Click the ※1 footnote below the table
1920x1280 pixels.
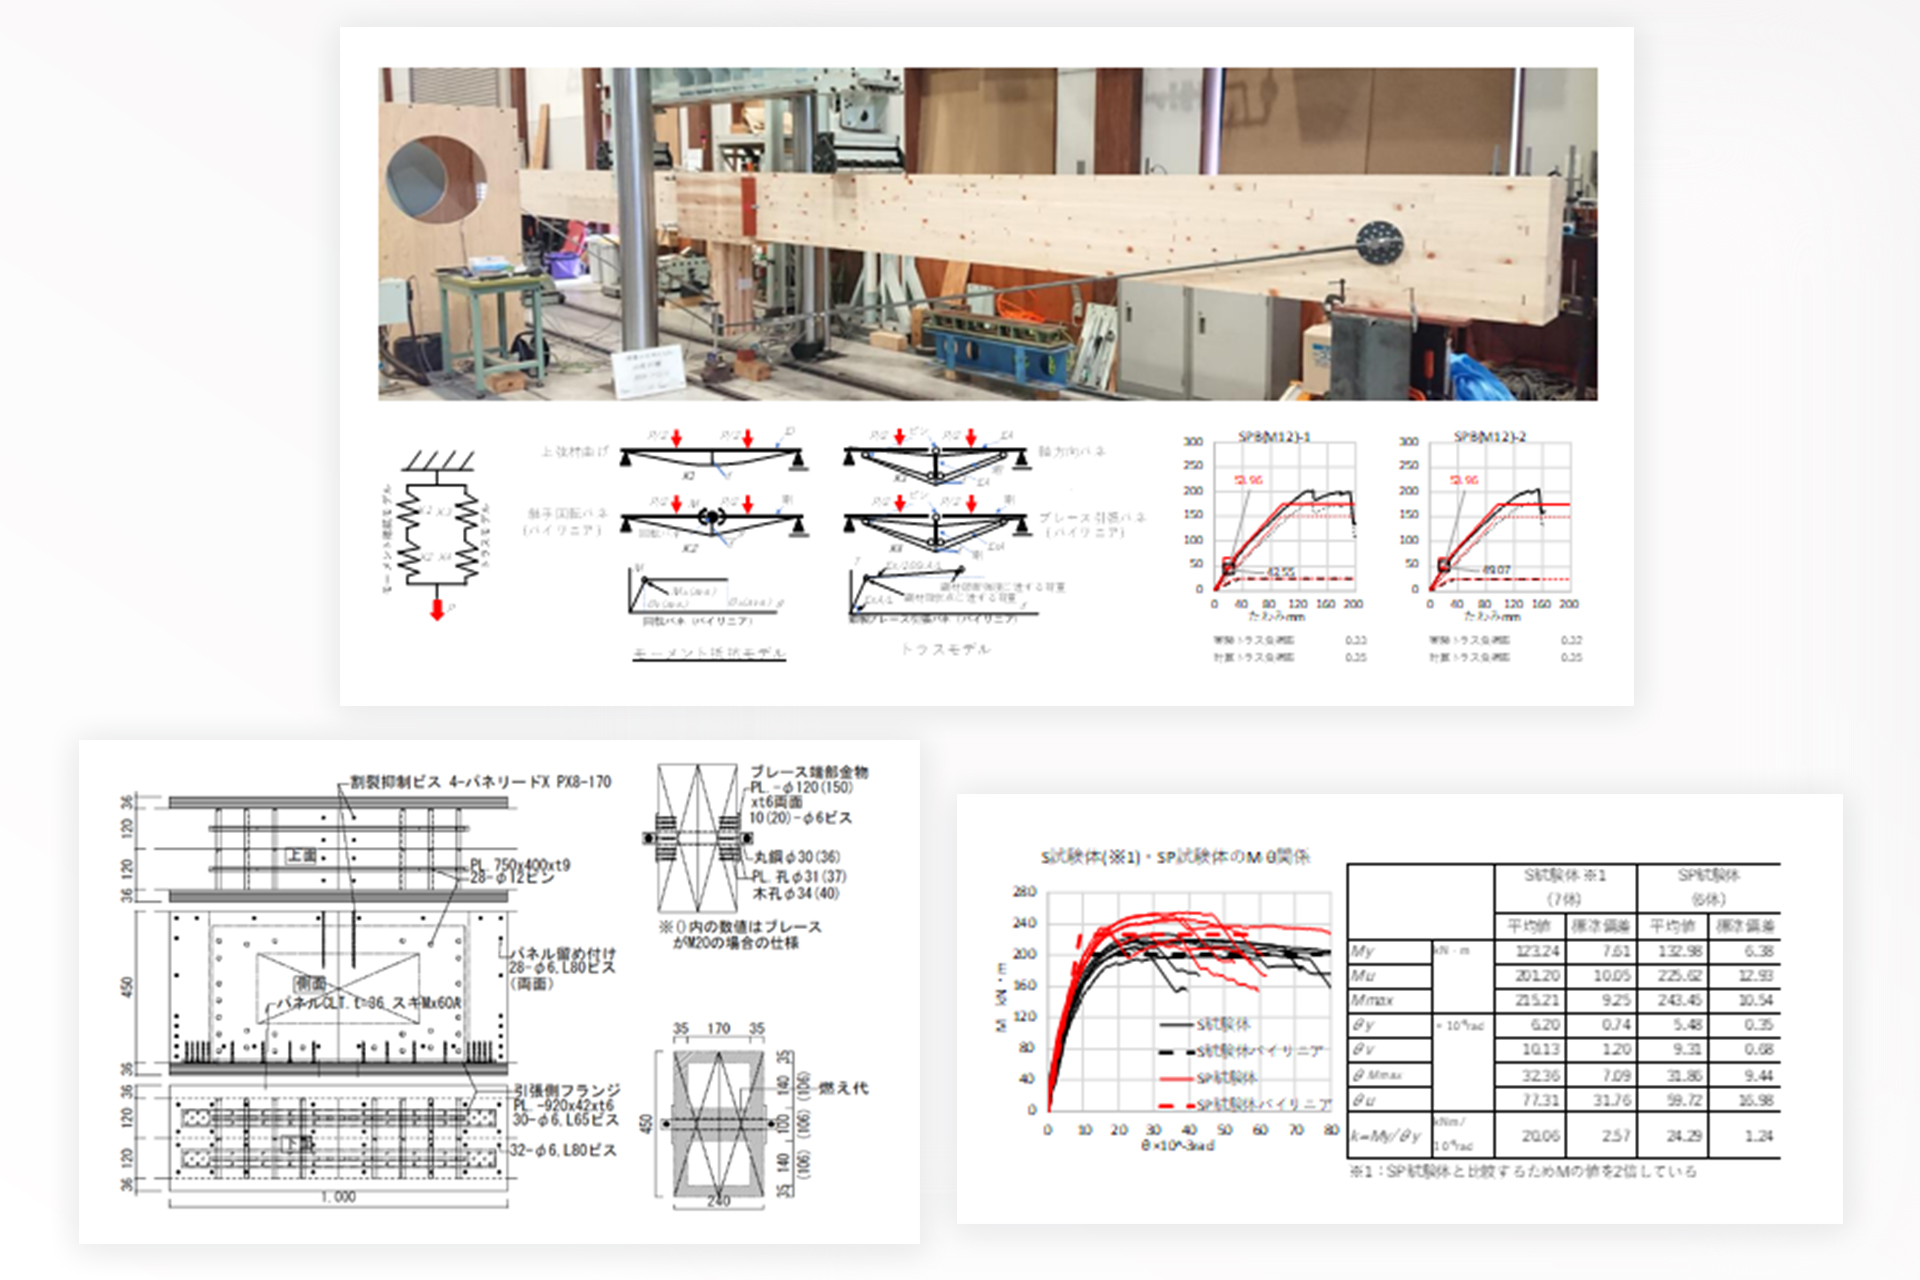1522,1171
